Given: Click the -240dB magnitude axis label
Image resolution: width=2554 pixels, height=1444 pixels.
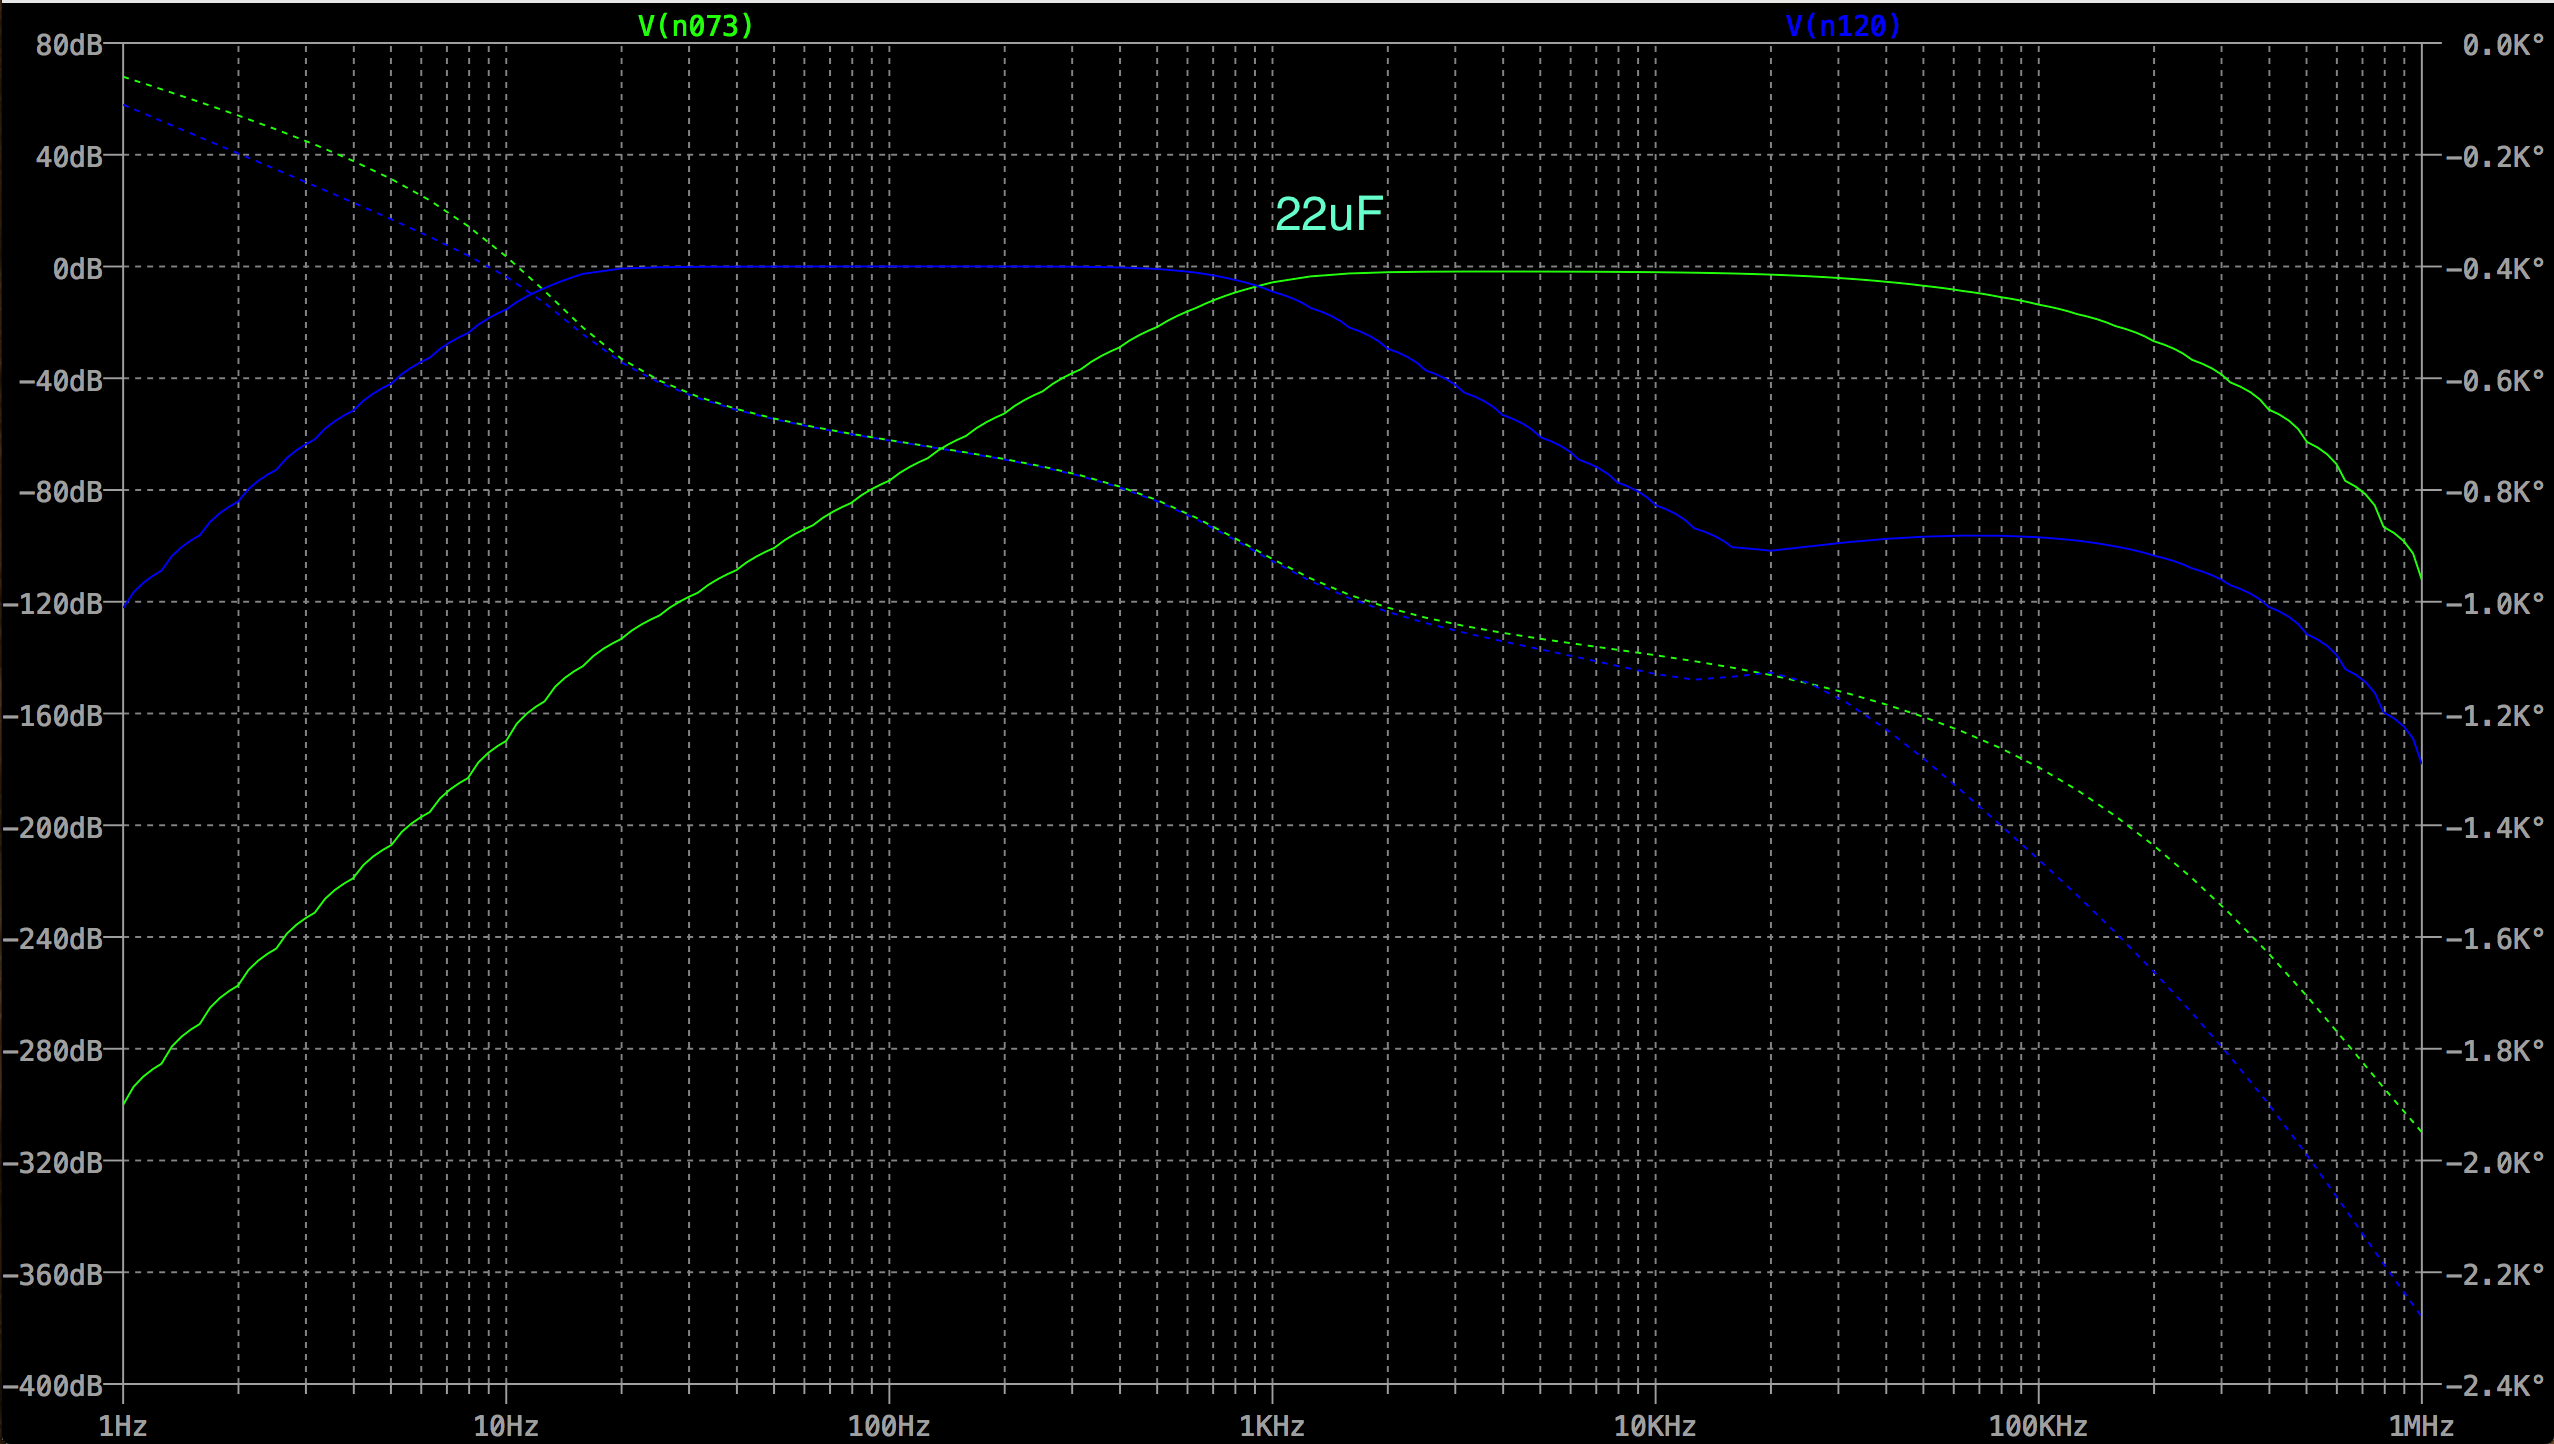Looking at the screenshot, I should [x=53, y=938].
